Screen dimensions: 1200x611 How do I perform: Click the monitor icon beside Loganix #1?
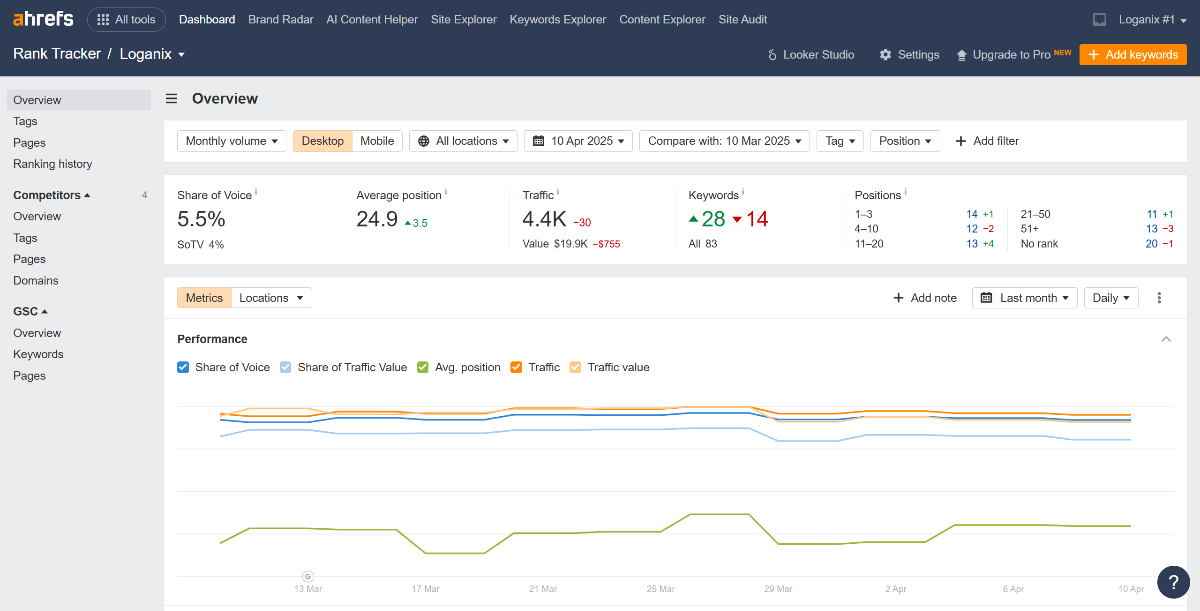point(1100,19)
